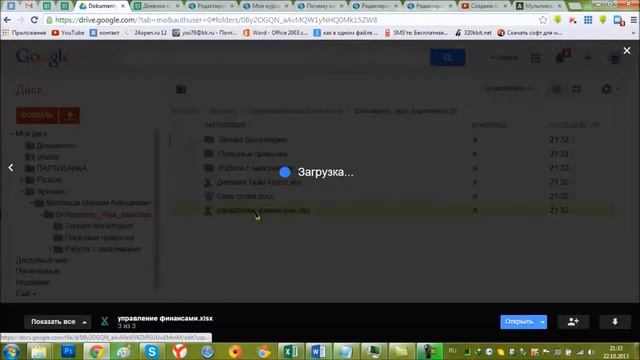Click the RU language indicator
The image size is (640, 360).
point(452,351)
